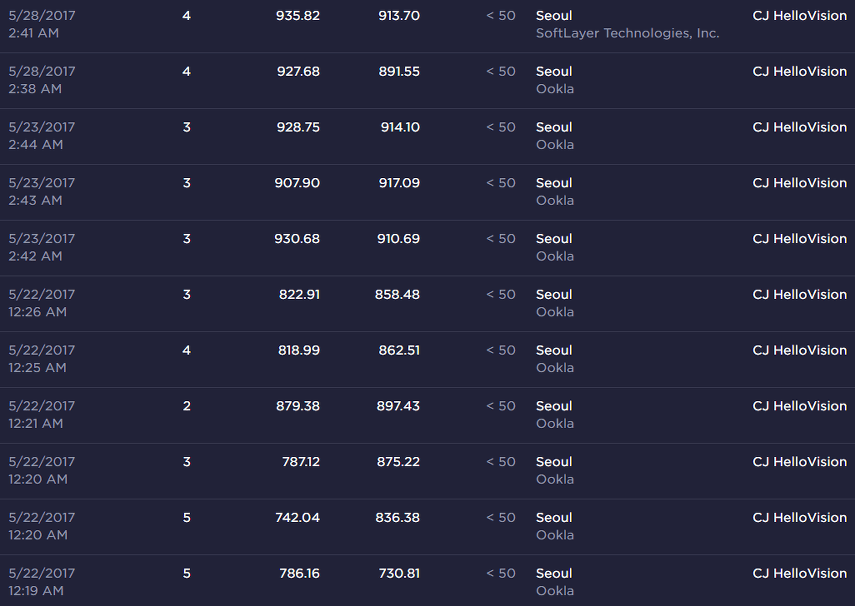Viewport: 855px width, 606px height.
Task: Click upload value 897.43
Action: (x=398, y=406)
